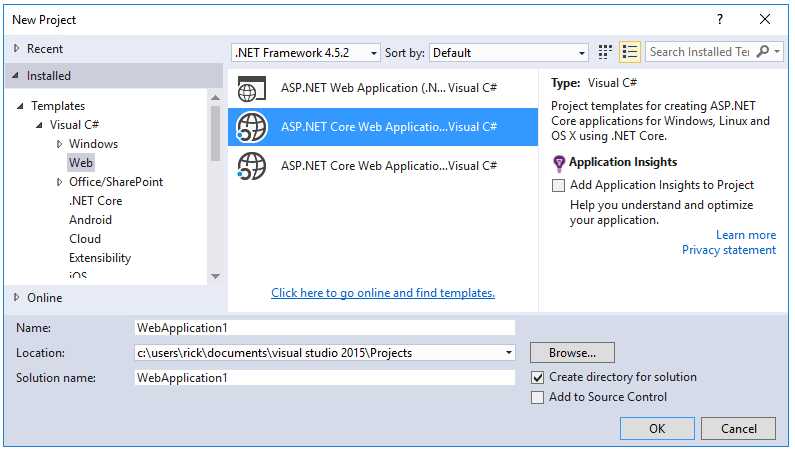Select the Cloud tree item
795x453 pixels.
(x=85, y=239)
